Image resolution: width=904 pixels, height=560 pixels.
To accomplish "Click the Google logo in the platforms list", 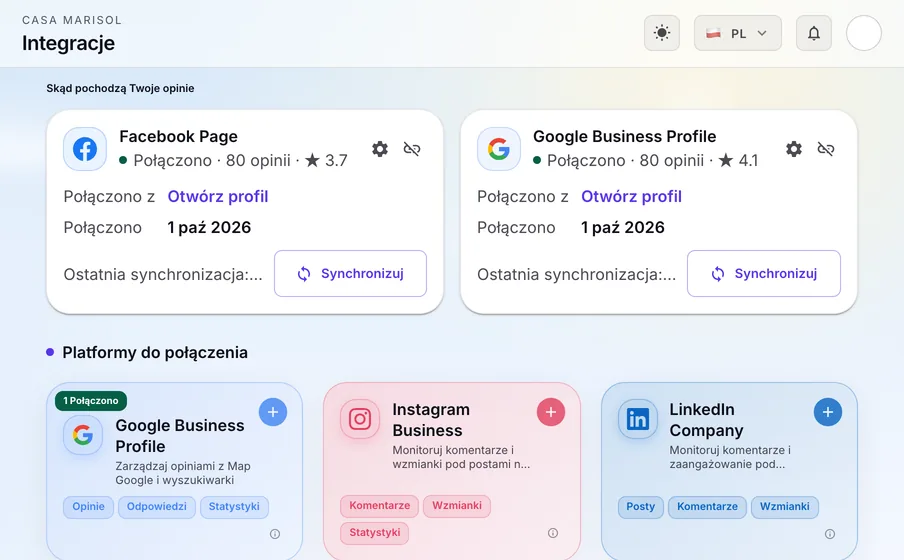I will [x=83, y=435].
